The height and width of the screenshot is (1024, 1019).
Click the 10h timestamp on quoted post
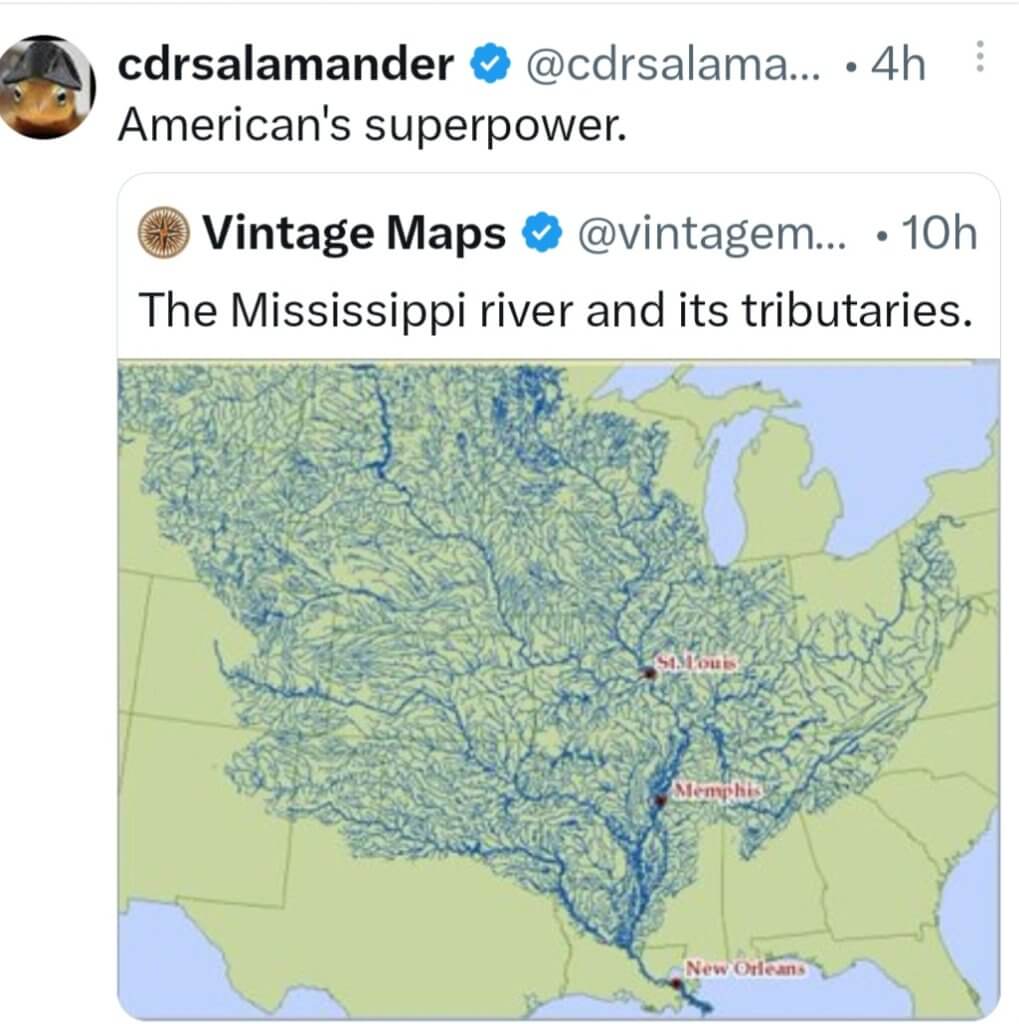pyautogui.click(x=938, y=234)
